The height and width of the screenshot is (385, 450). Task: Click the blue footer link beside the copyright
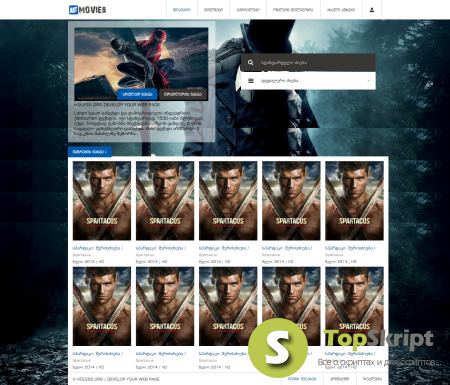pyautogui.click(x=302, y=379)
